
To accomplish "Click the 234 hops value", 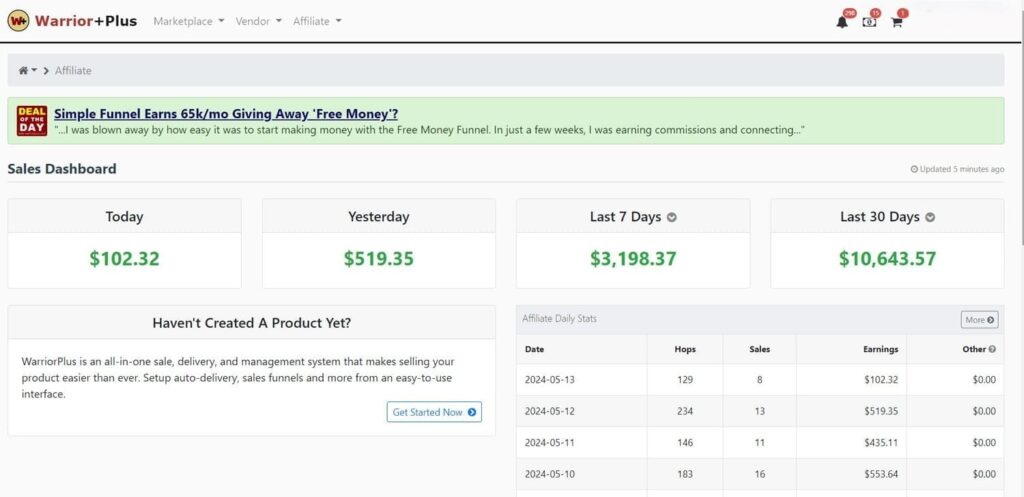I will coord(685,411).
